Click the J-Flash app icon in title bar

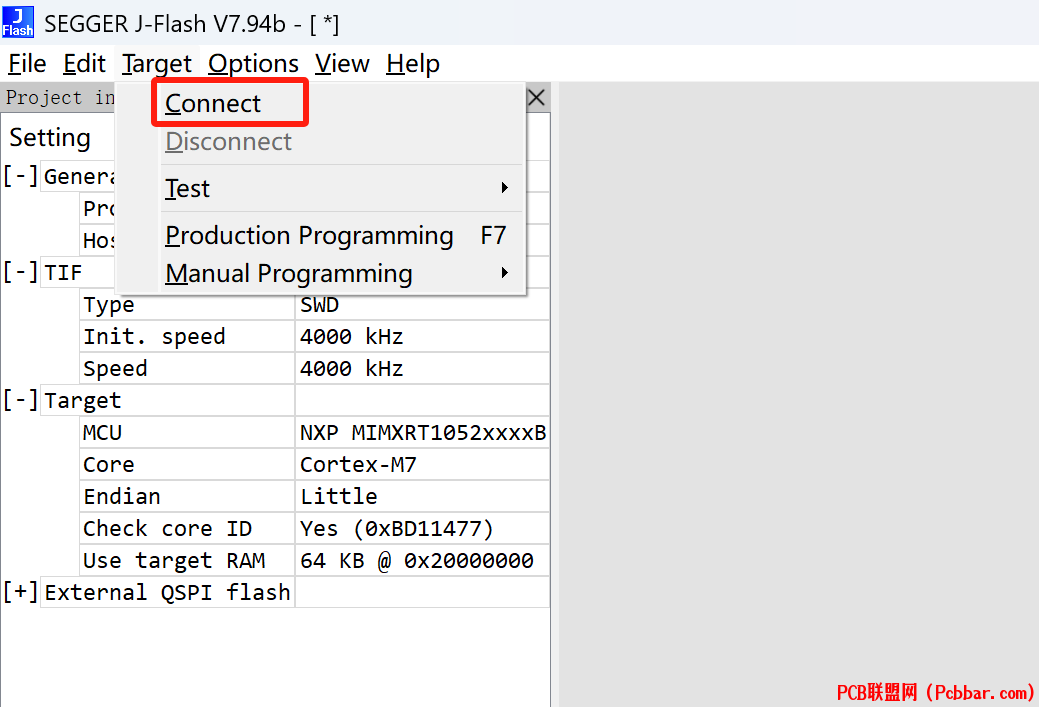pyautogui.click(x=18, y=22)
